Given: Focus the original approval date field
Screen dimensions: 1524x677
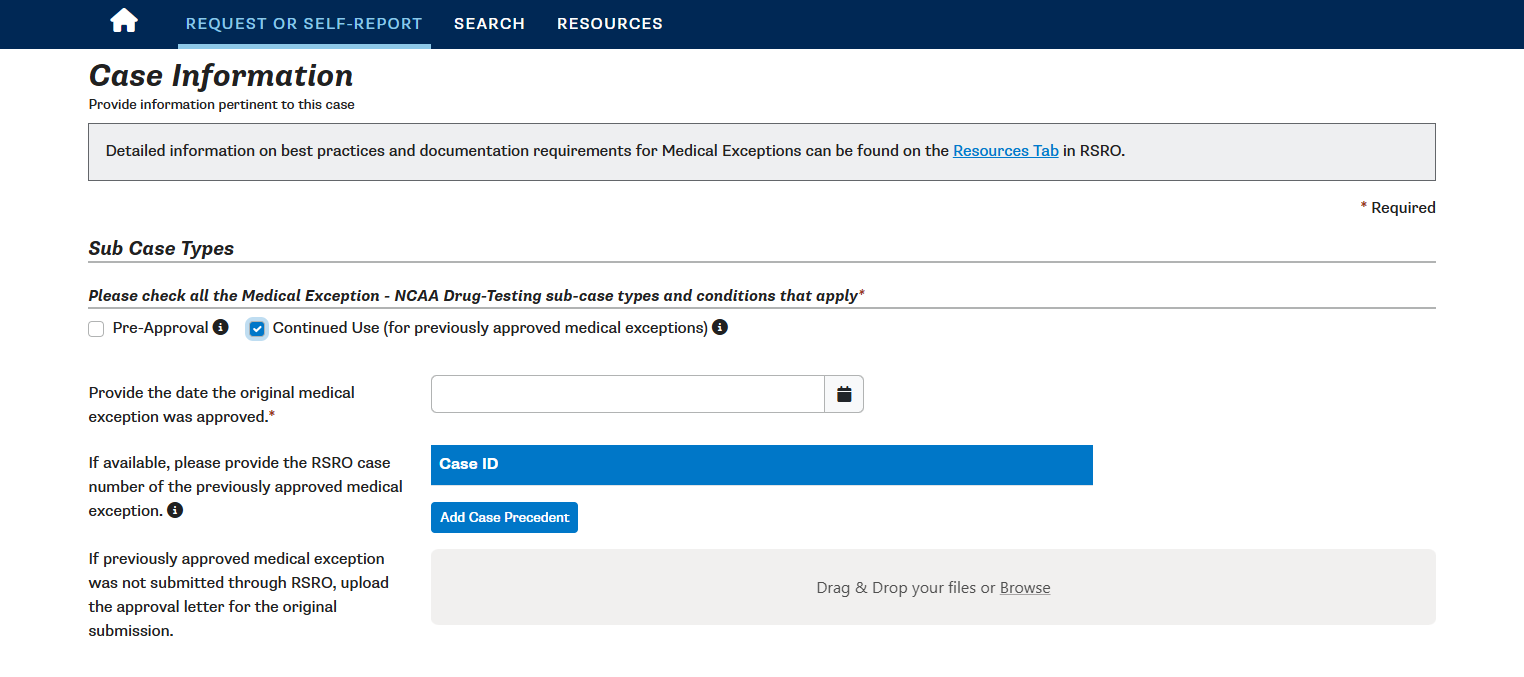Looking at the screenshot, I should click(627, 394).
